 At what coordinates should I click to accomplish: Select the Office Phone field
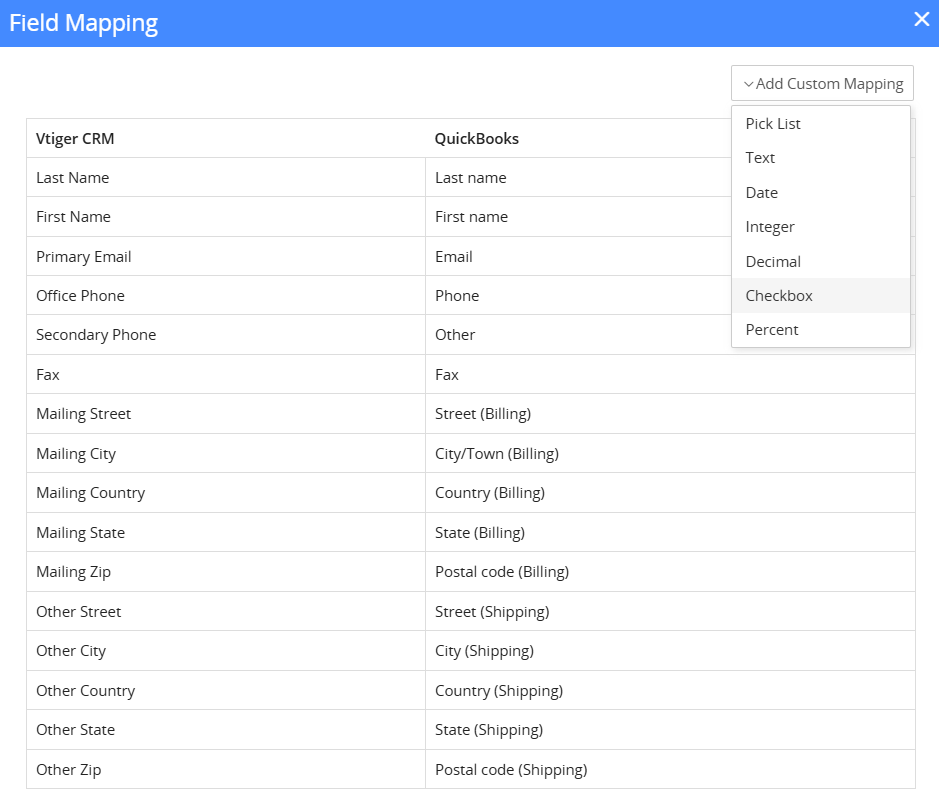point(226,296)
